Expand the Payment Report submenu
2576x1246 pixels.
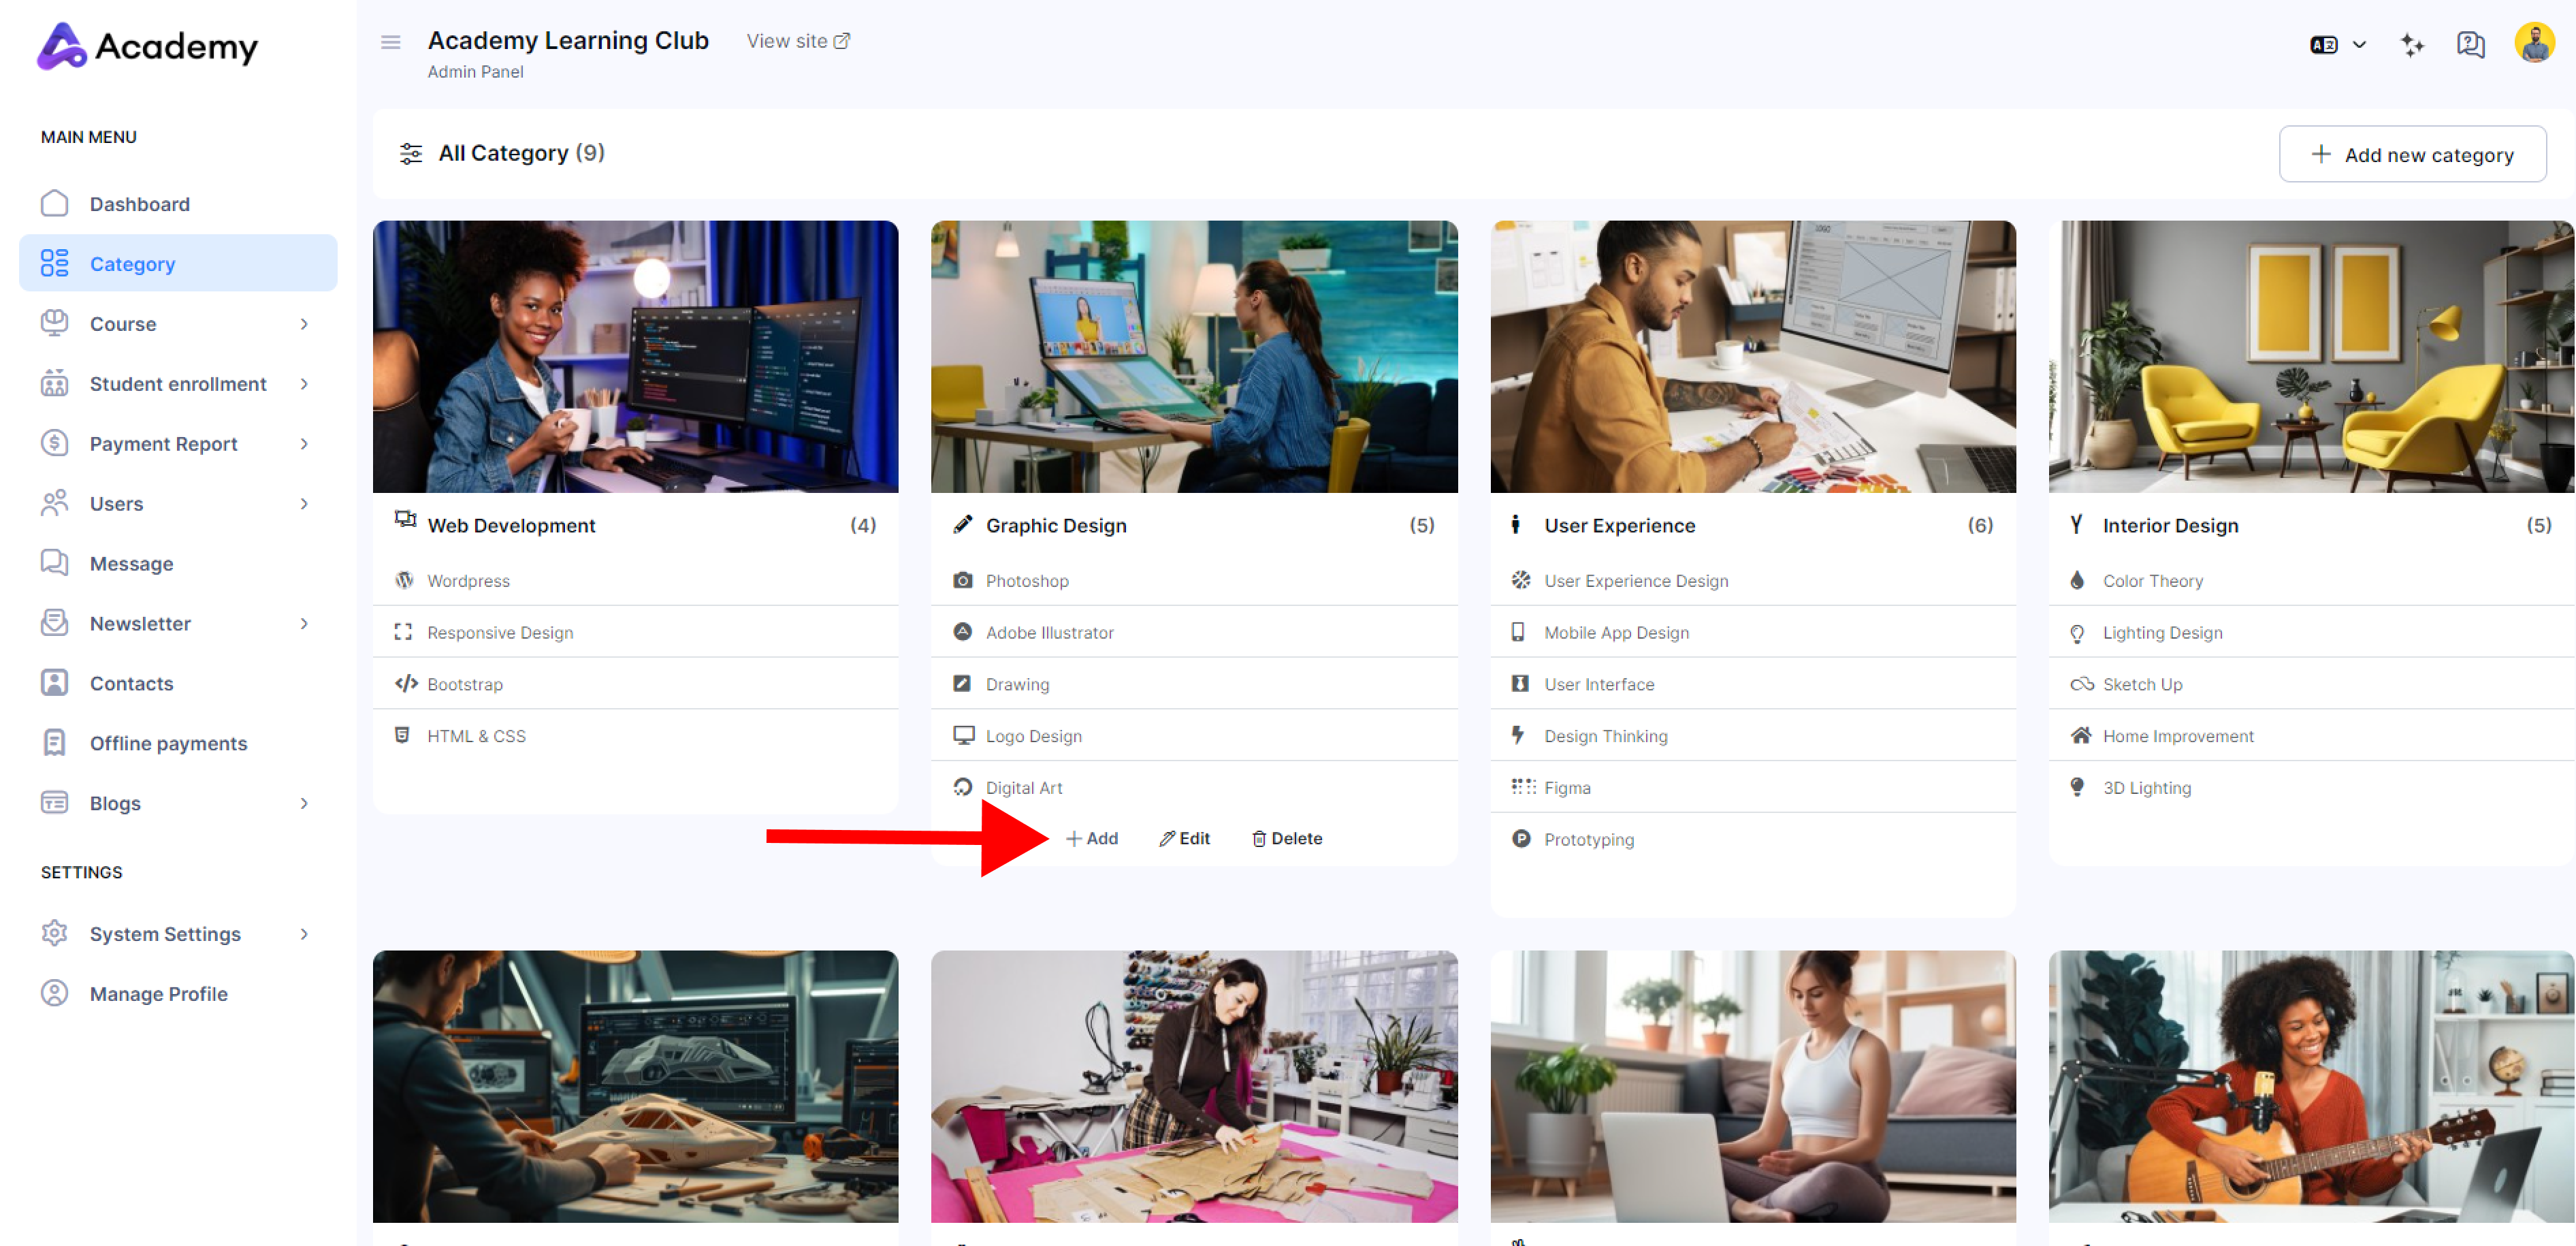point(304,444)
